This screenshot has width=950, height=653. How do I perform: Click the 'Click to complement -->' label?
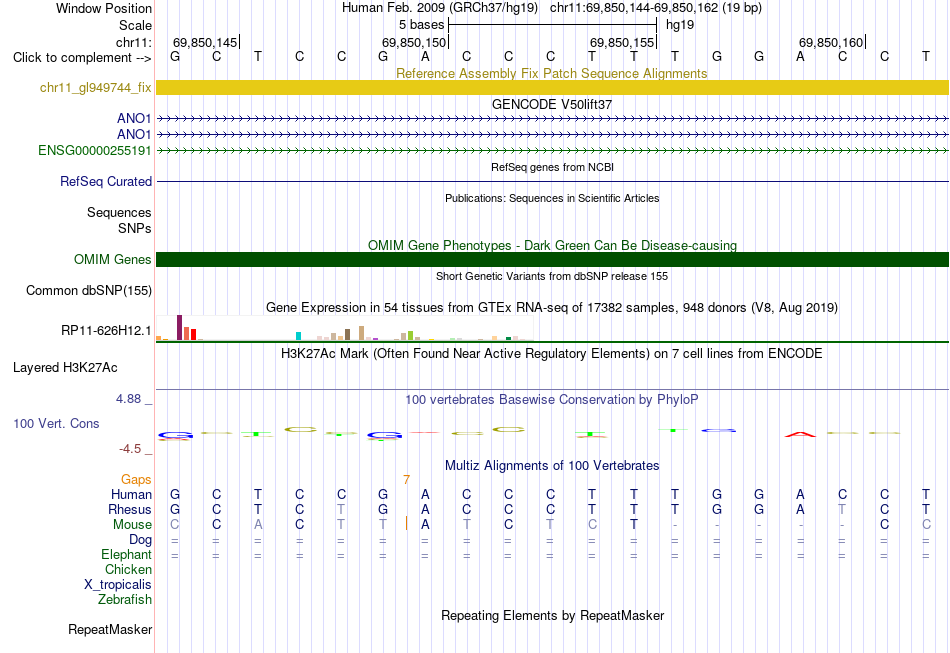tap(82, 58)
